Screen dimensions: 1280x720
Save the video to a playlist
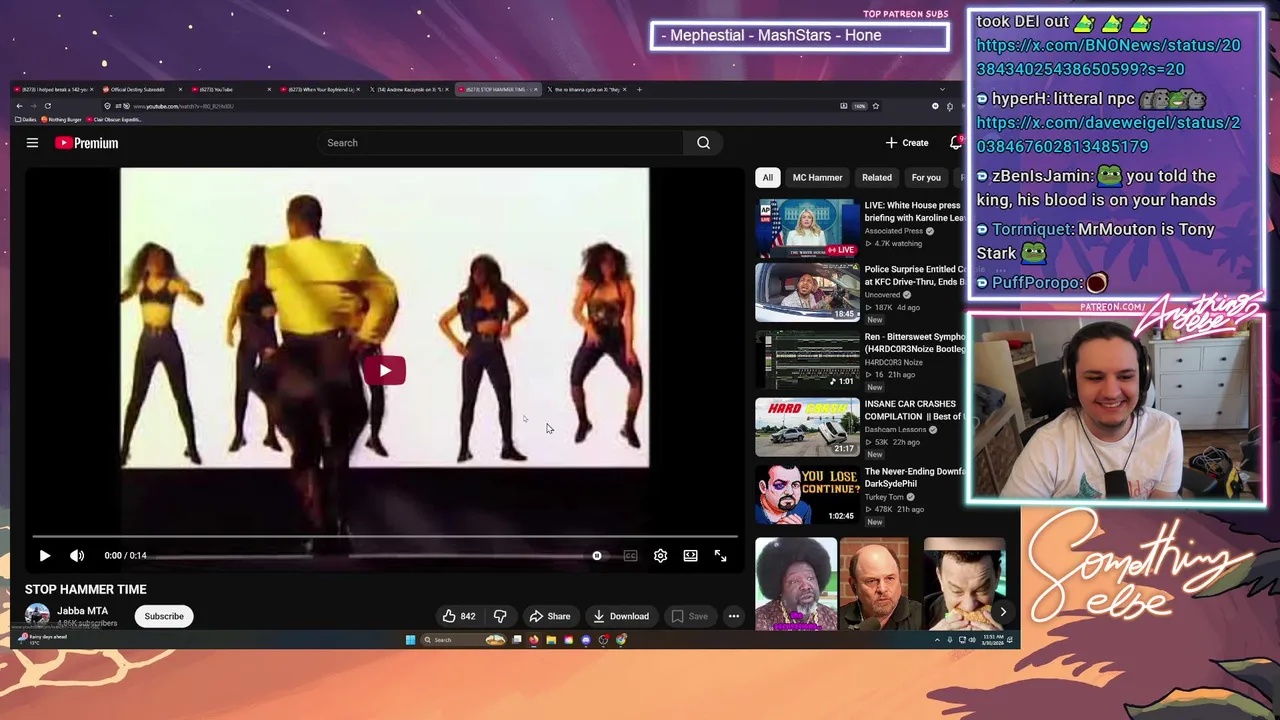[690, 616]
